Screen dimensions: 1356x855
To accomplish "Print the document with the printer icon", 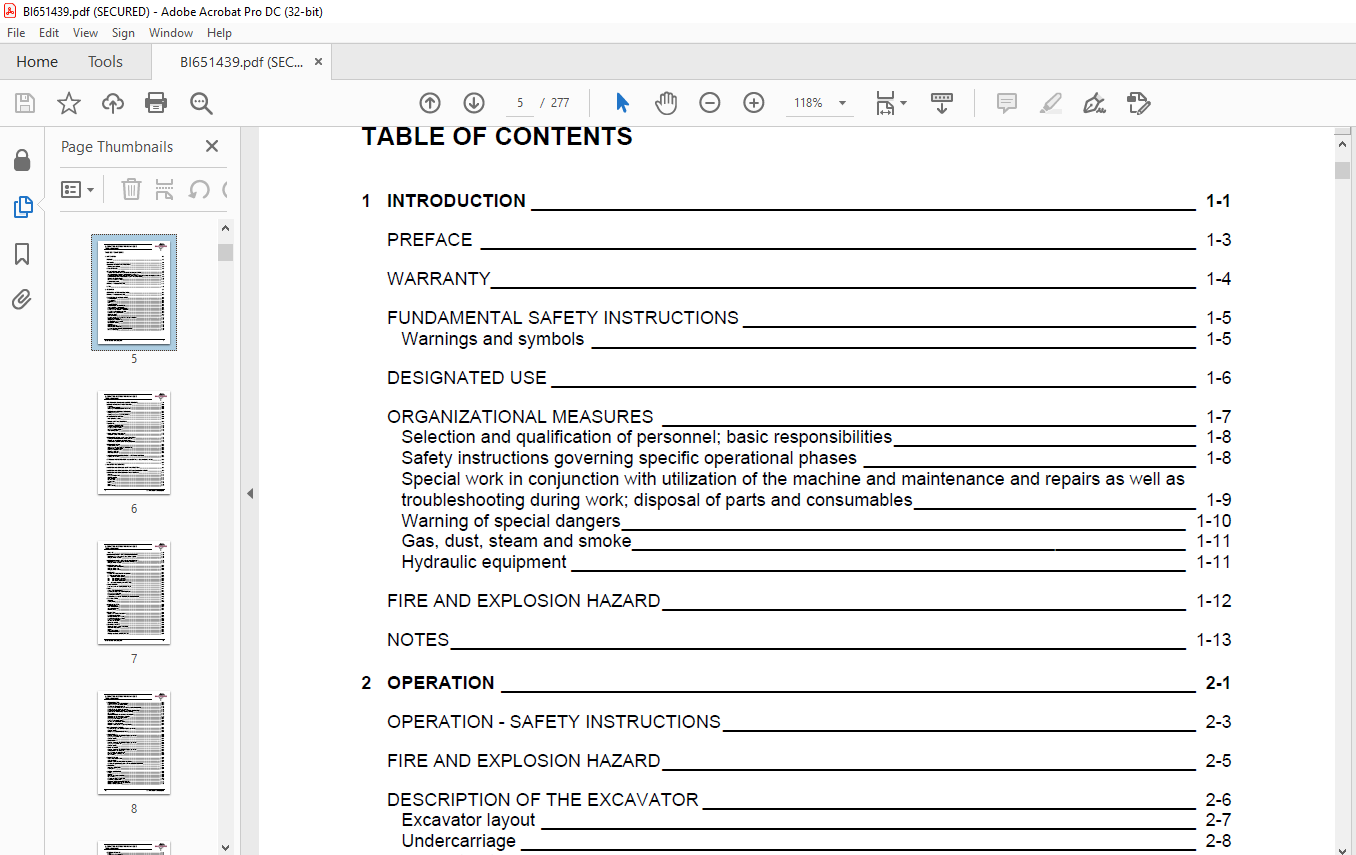I will (156, 103).
